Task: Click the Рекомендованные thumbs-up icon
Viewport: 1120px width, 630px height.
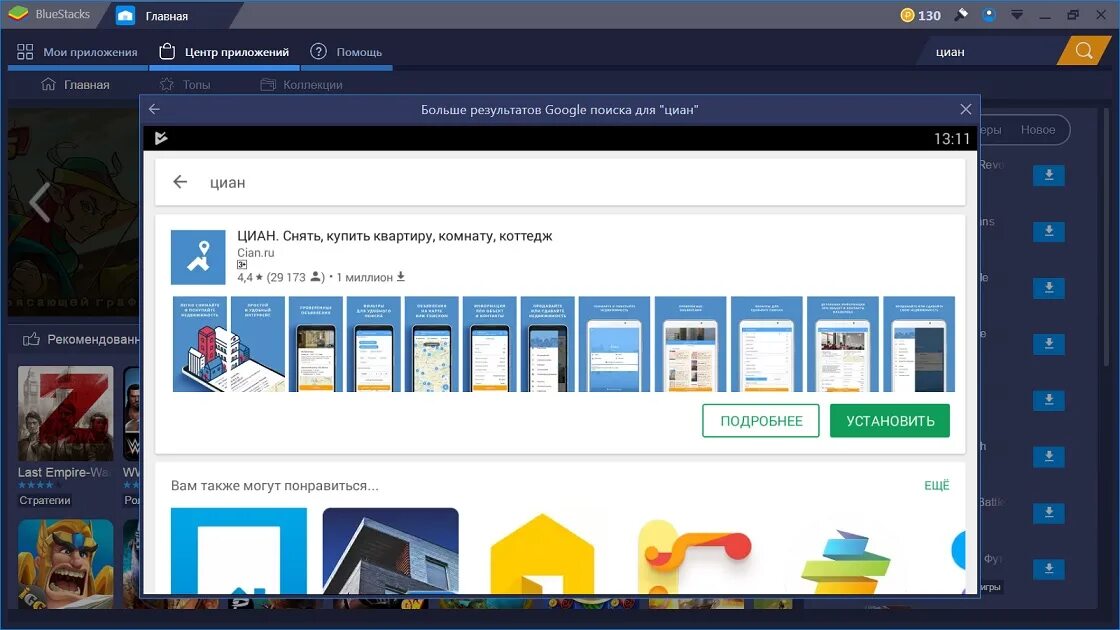Action: [x=31, y=339]
